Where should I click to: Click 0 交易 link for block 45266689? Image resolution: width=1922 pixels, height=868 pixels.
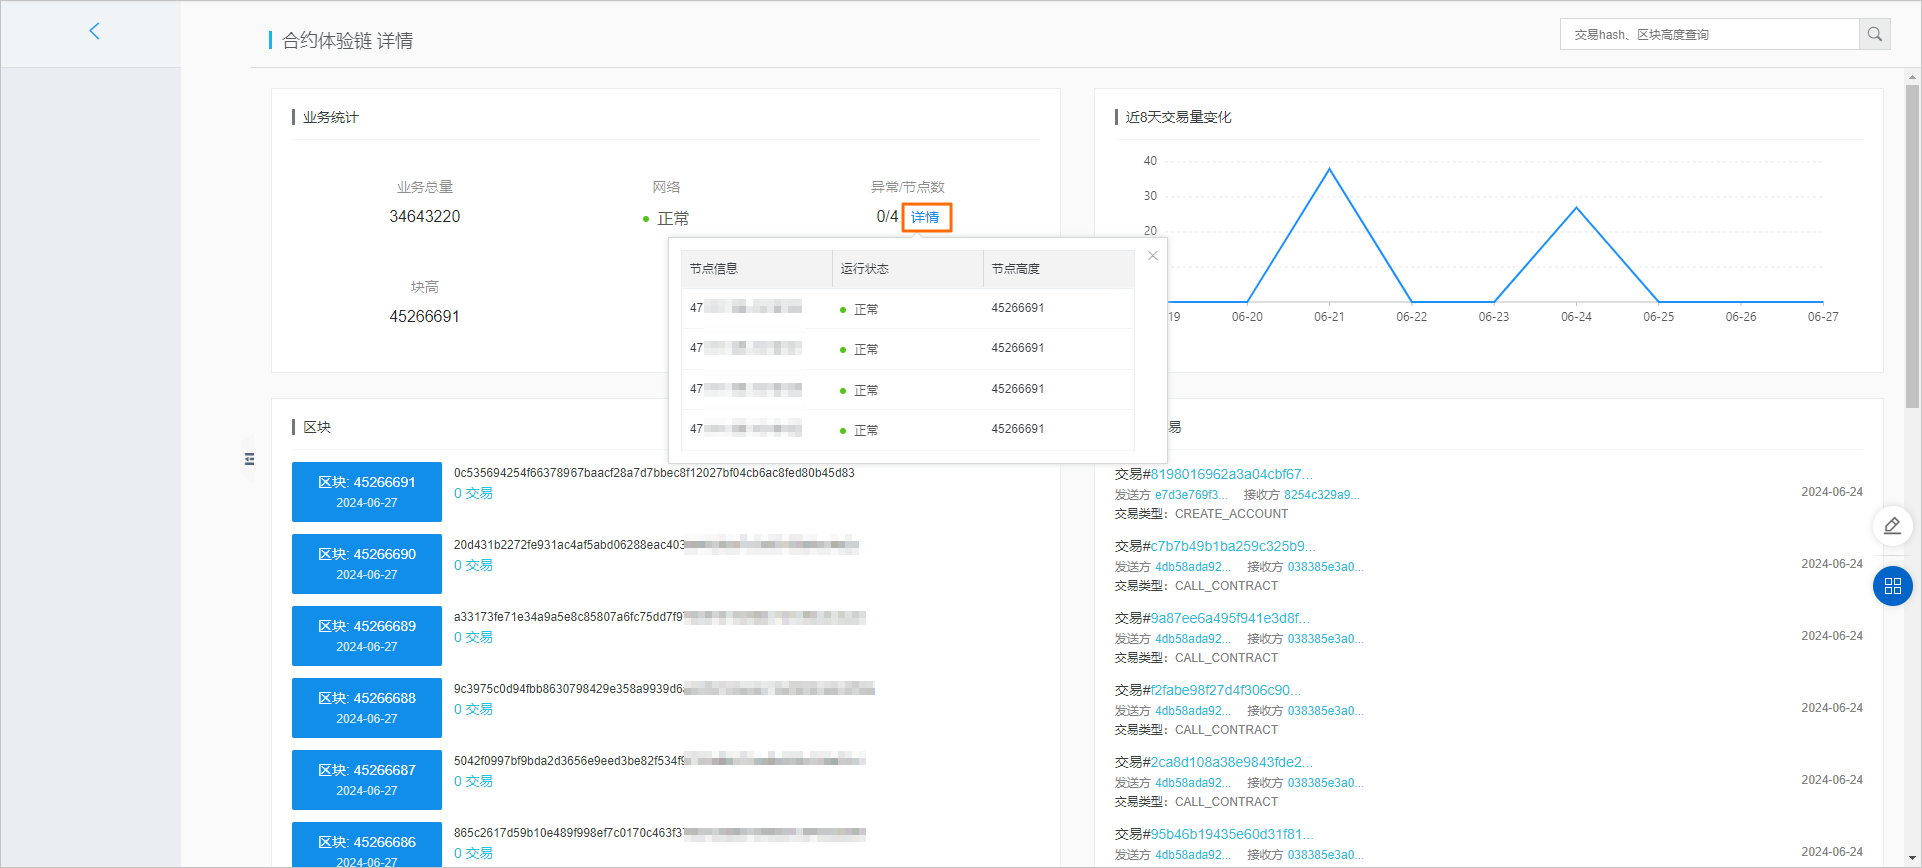coord(473,637)
